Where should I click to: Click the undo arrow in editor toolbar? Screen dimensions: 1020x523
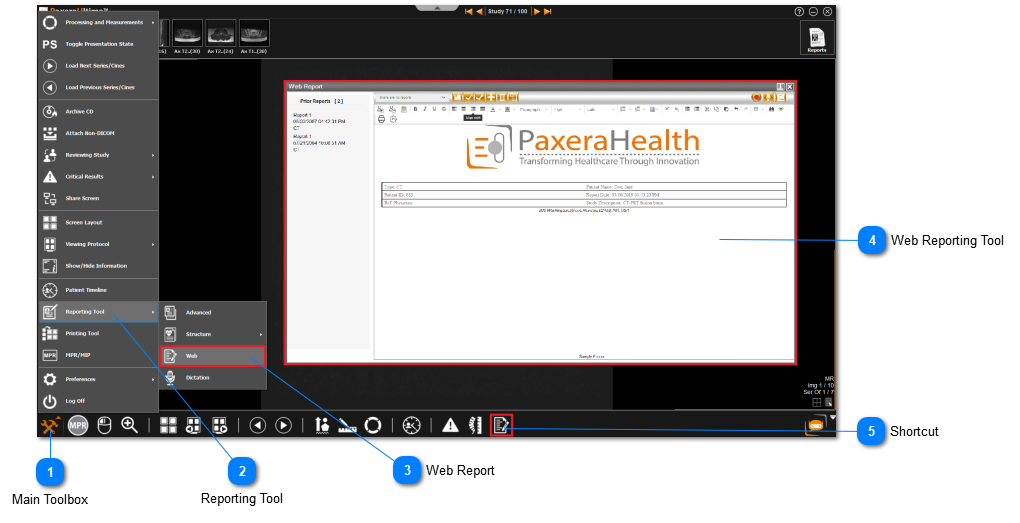point(736,109)
